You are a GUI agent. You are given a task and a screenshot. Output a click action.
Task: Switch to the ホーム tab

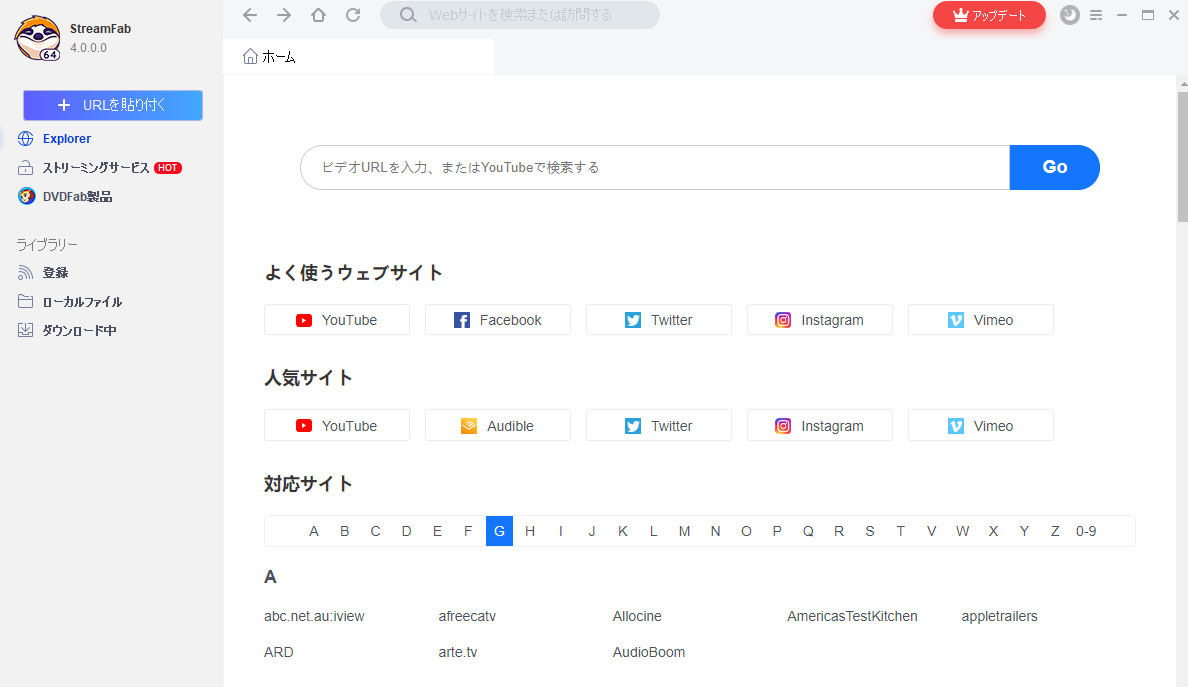tap(270, 57)
